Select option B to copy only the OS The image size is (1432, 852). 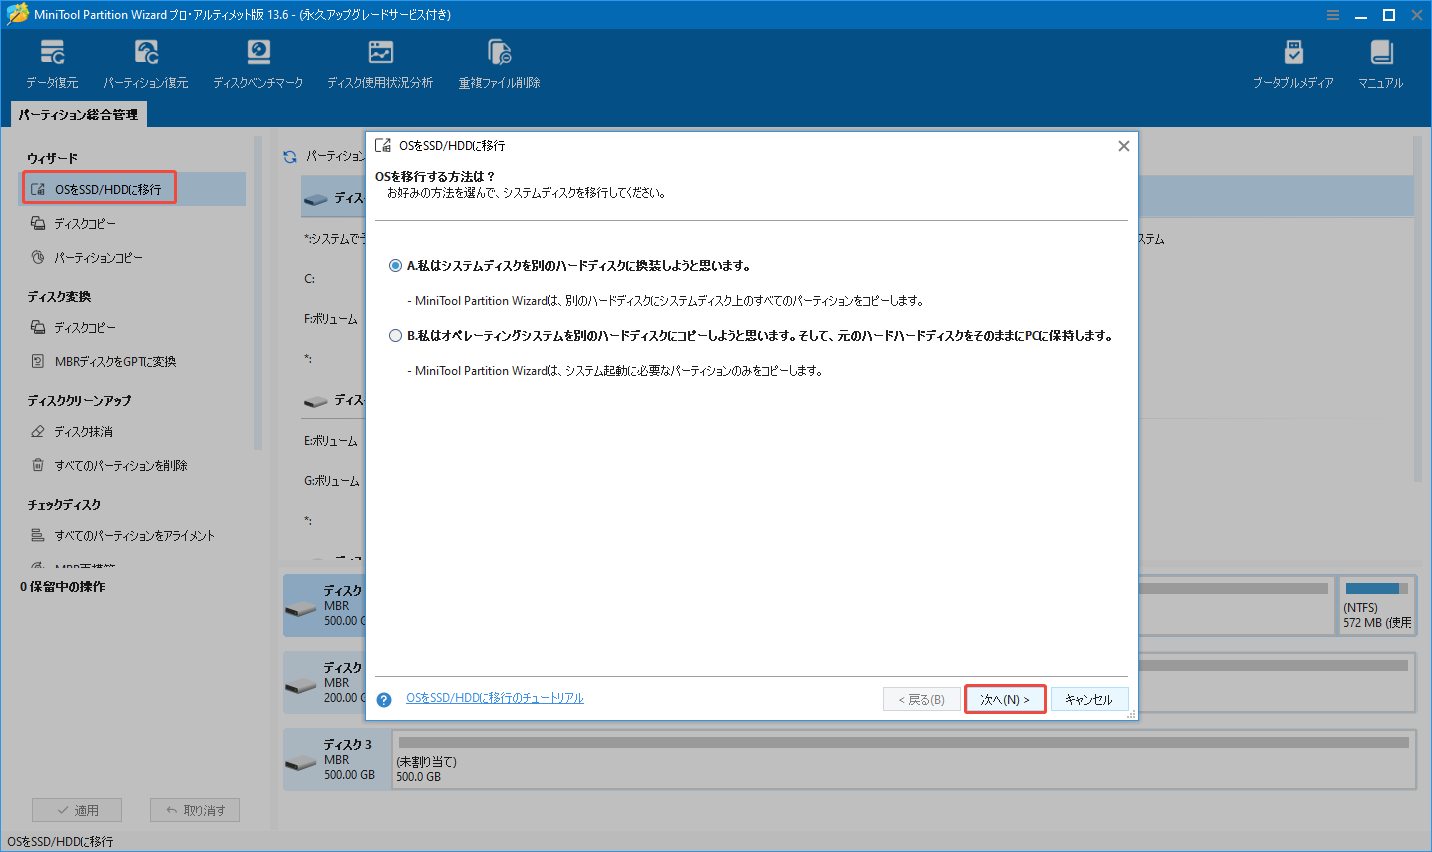pos(396,335)
